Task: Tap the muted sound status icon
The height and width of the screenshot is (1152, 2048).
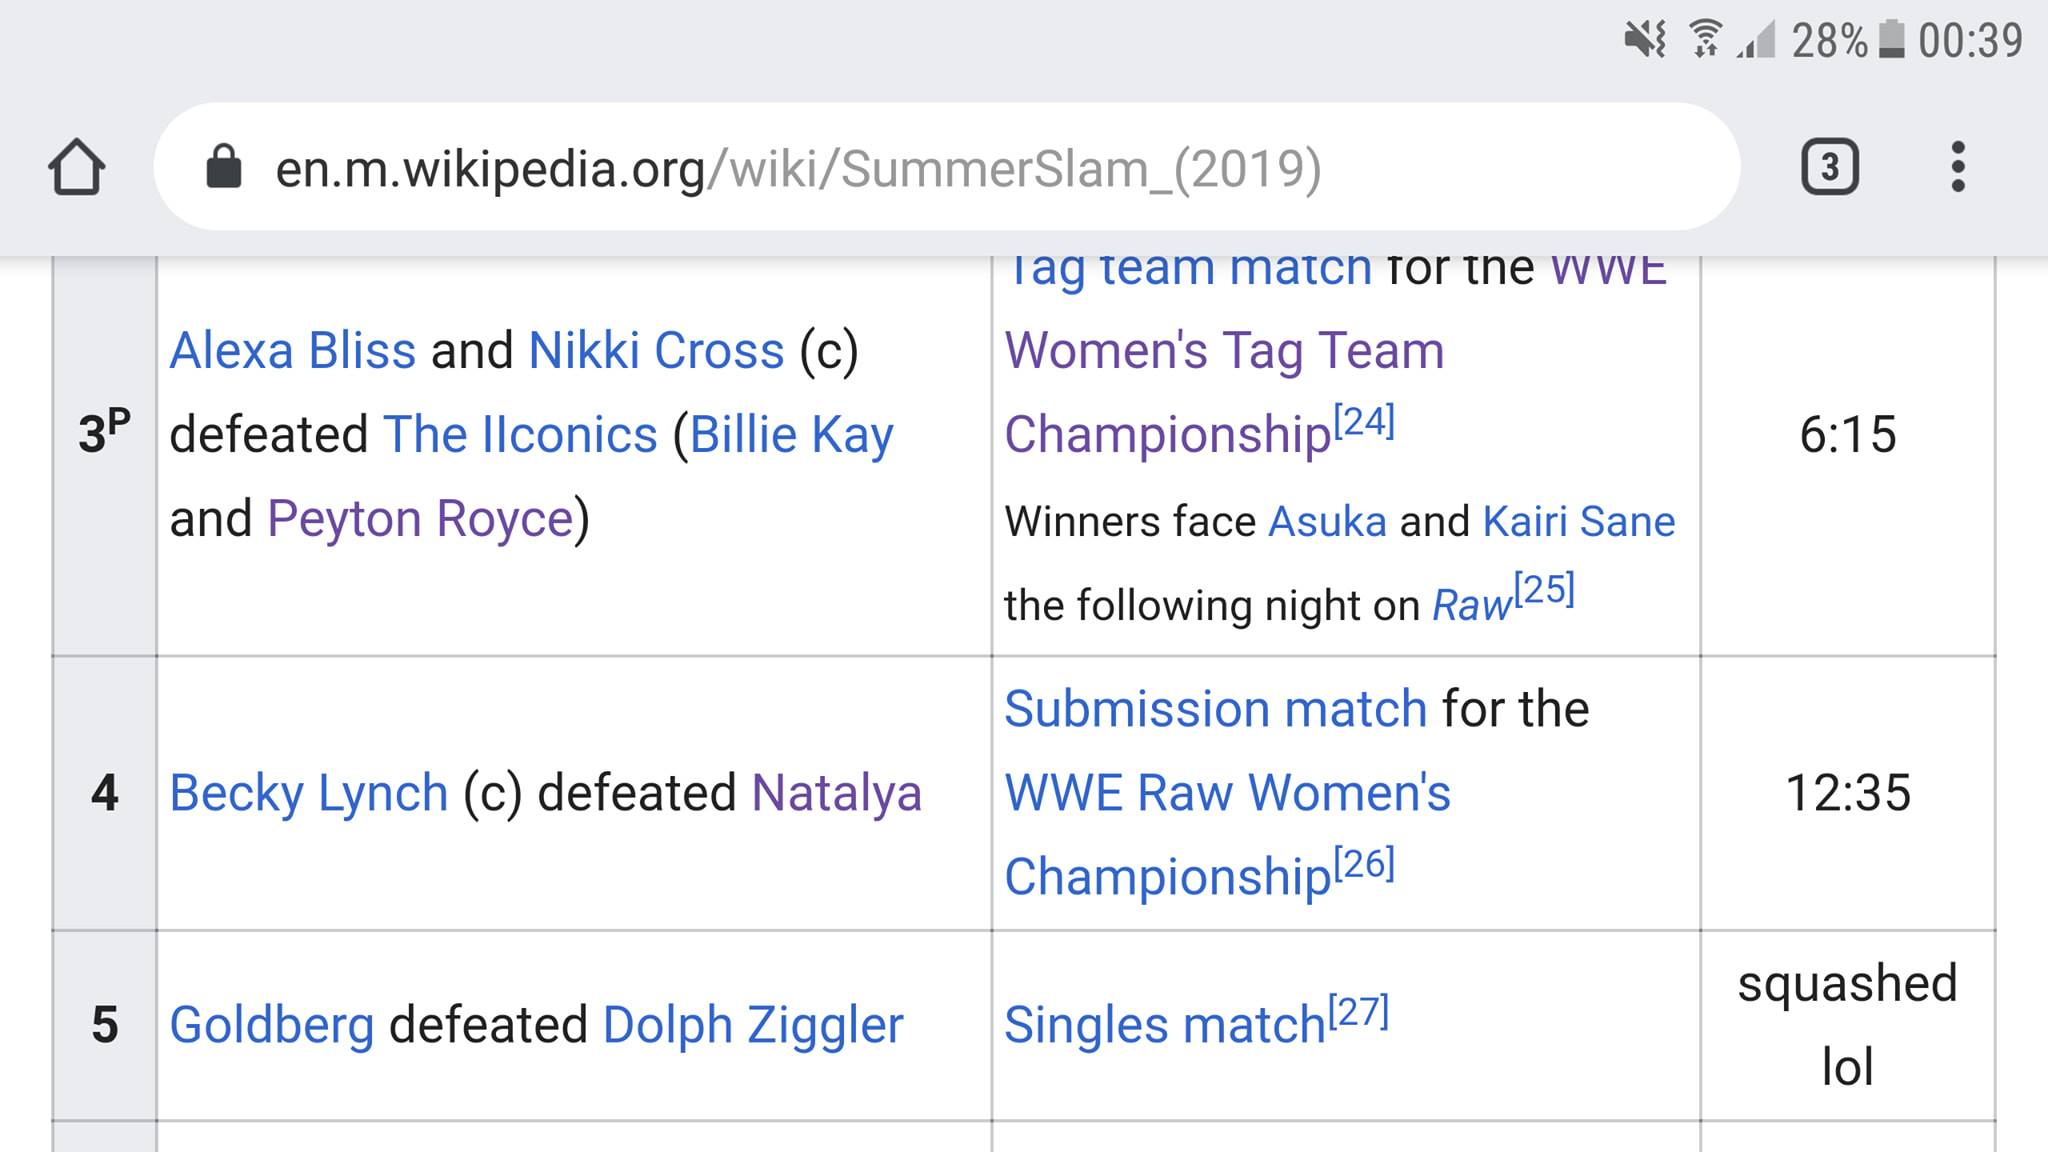Action: [1645, 41]
